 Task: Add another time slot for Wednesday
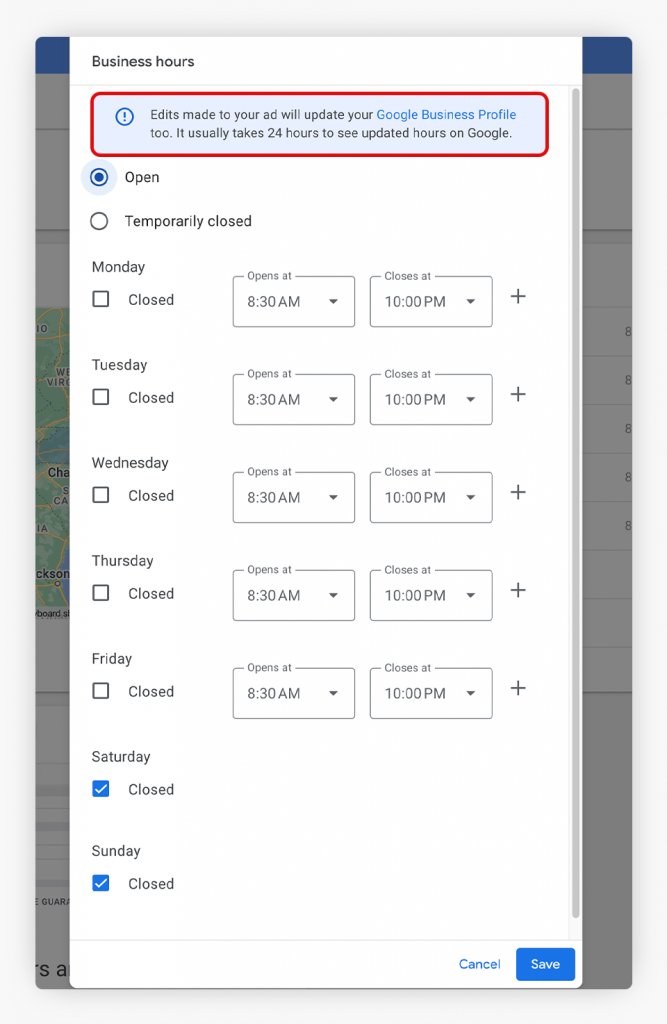tap(518, 492)
